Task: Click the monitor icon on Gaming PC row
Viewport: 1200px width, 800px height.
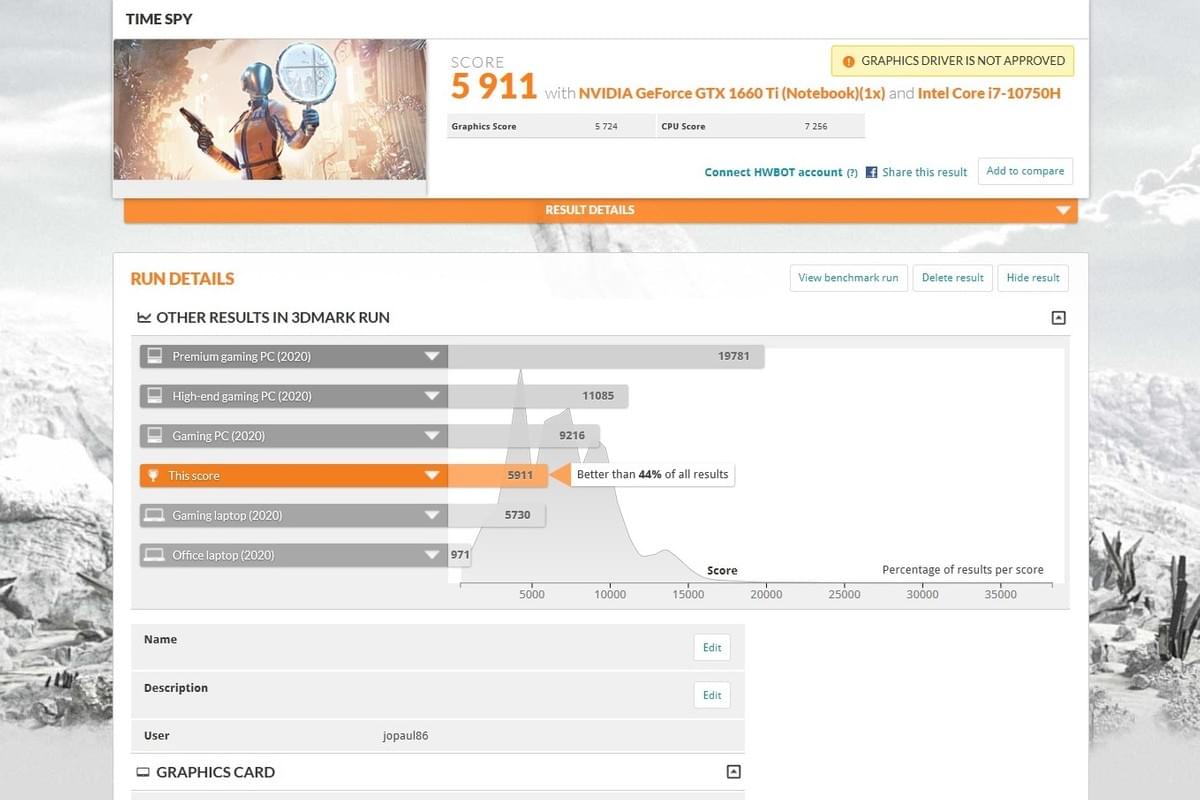Action: [x=155, y=436]
